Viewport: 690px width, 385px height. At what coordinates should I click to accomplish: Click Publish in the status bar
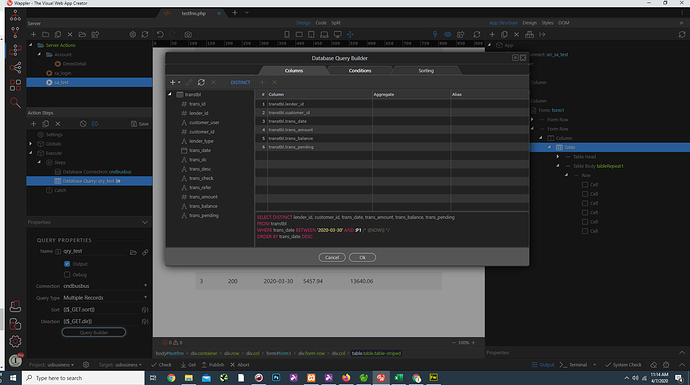coord(213,365)
